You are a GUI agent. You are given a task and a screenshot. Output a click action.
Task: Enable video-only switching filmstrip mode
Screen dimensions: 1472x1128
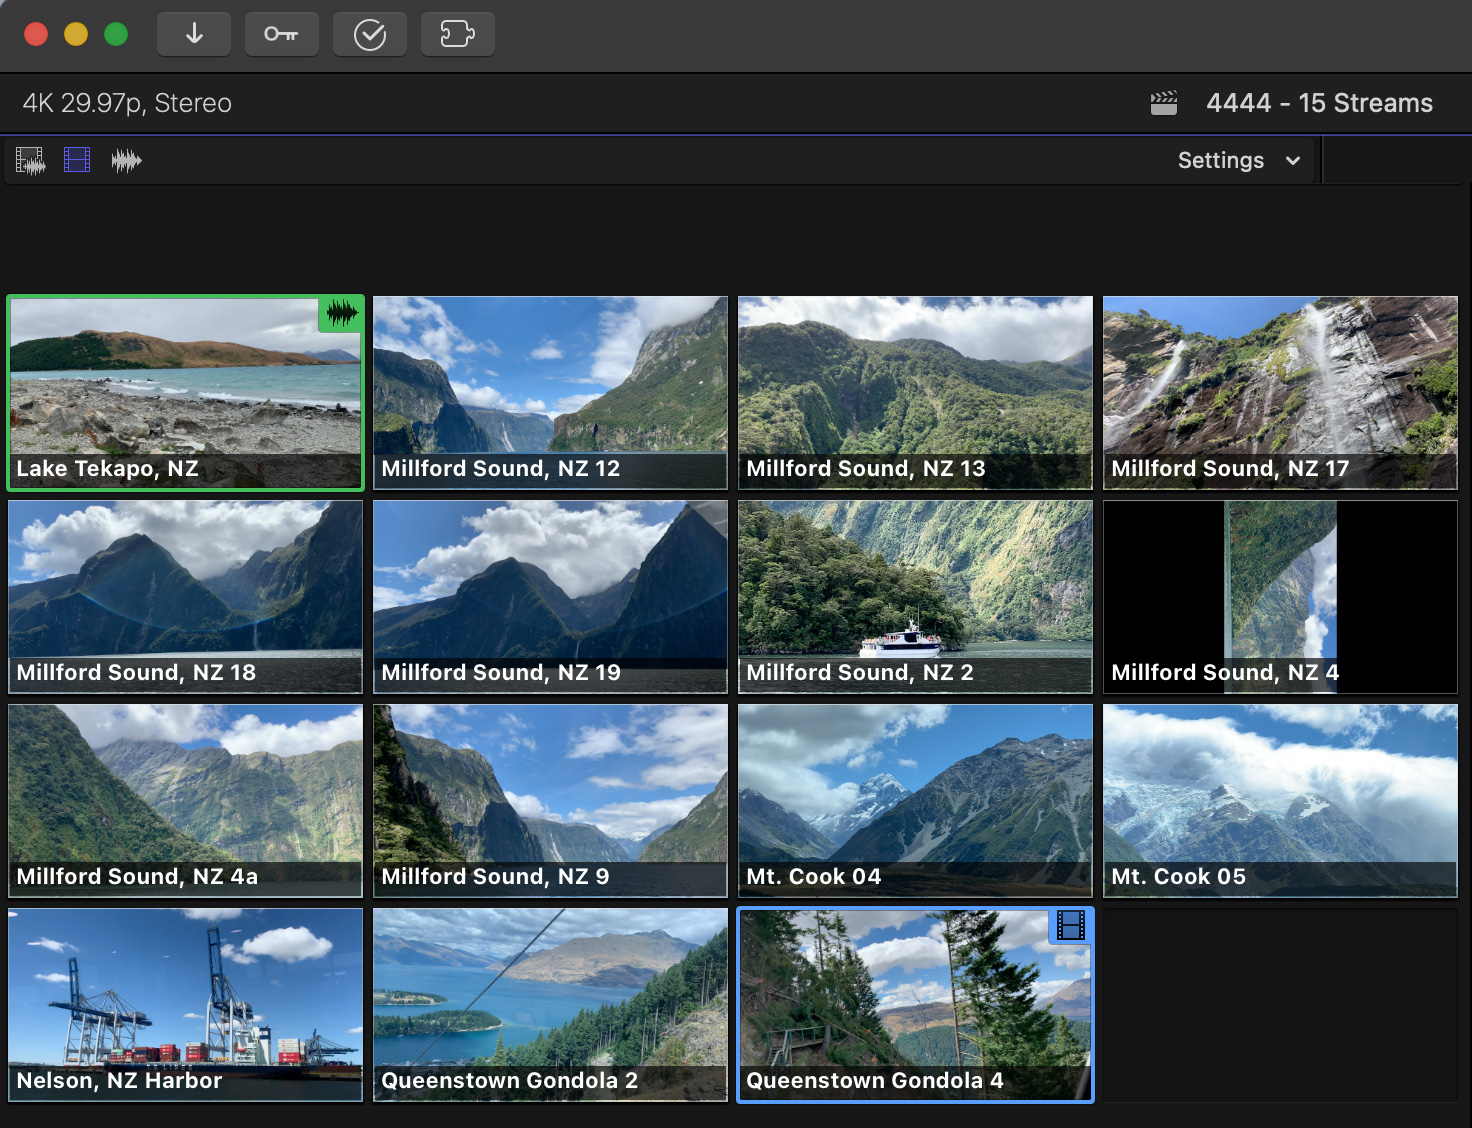tap(77, 160)
